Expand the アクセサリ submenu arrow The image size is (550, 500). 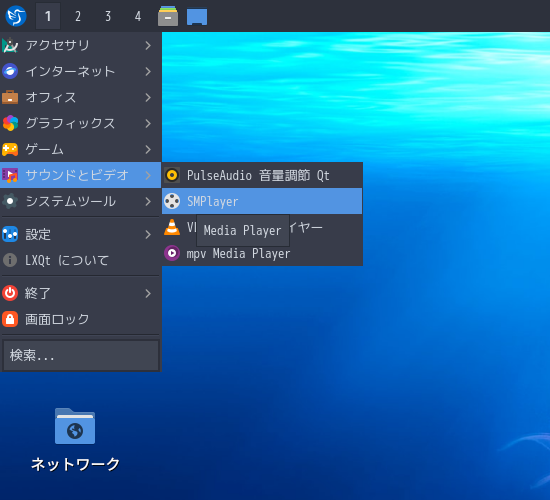(x=148, y=45)
